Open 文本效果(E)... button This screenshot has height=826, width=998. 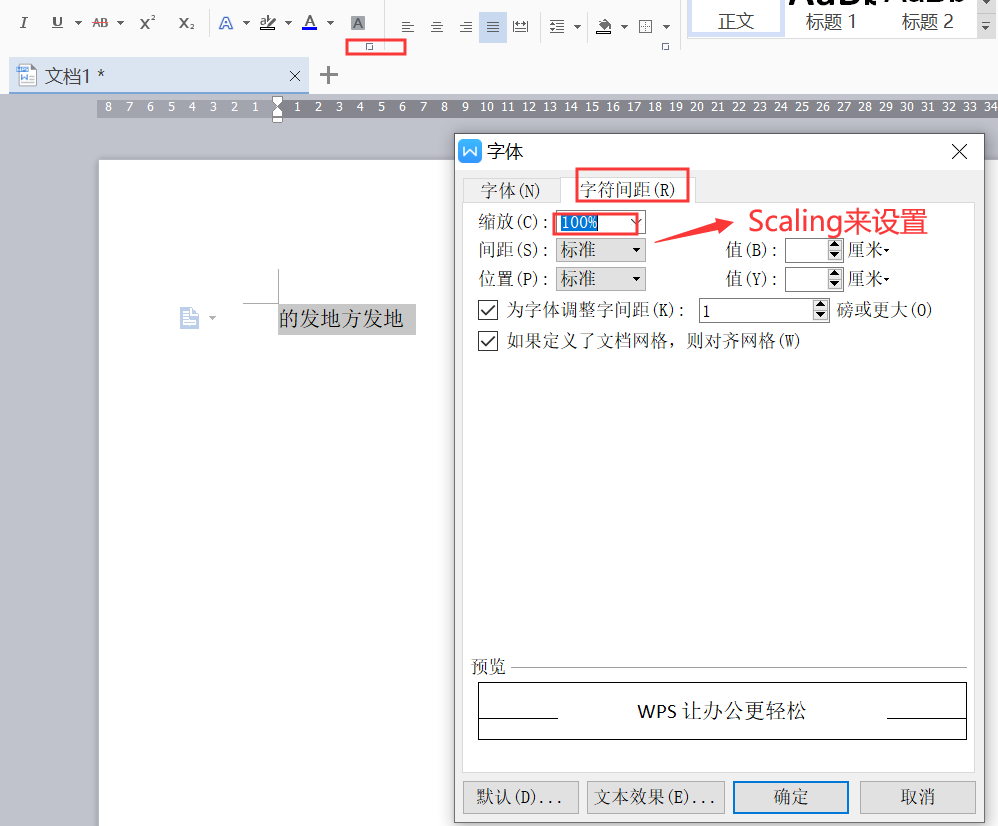click(x=656, y=797)
